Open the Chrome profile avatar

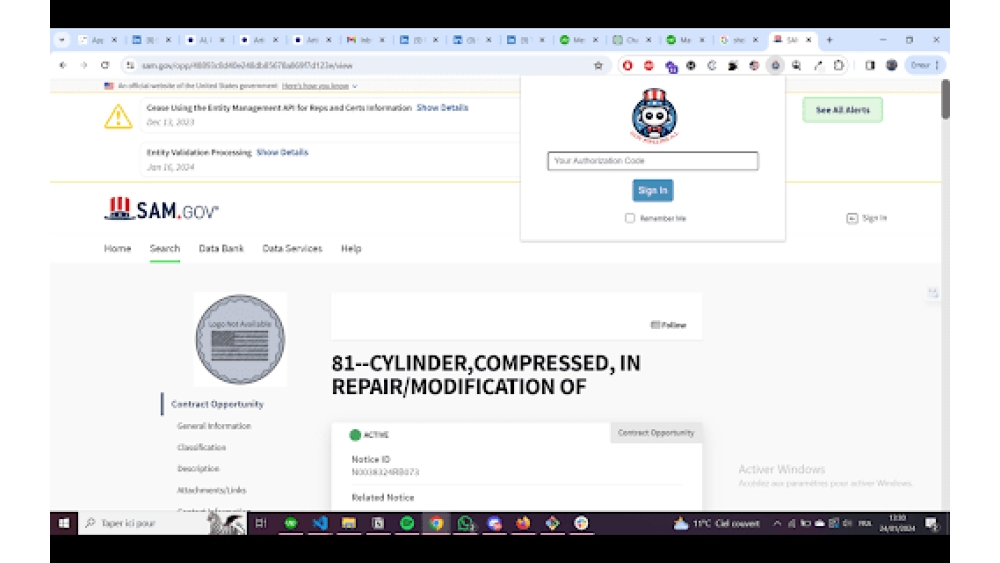pyautogui.click(x=892, y=65)
